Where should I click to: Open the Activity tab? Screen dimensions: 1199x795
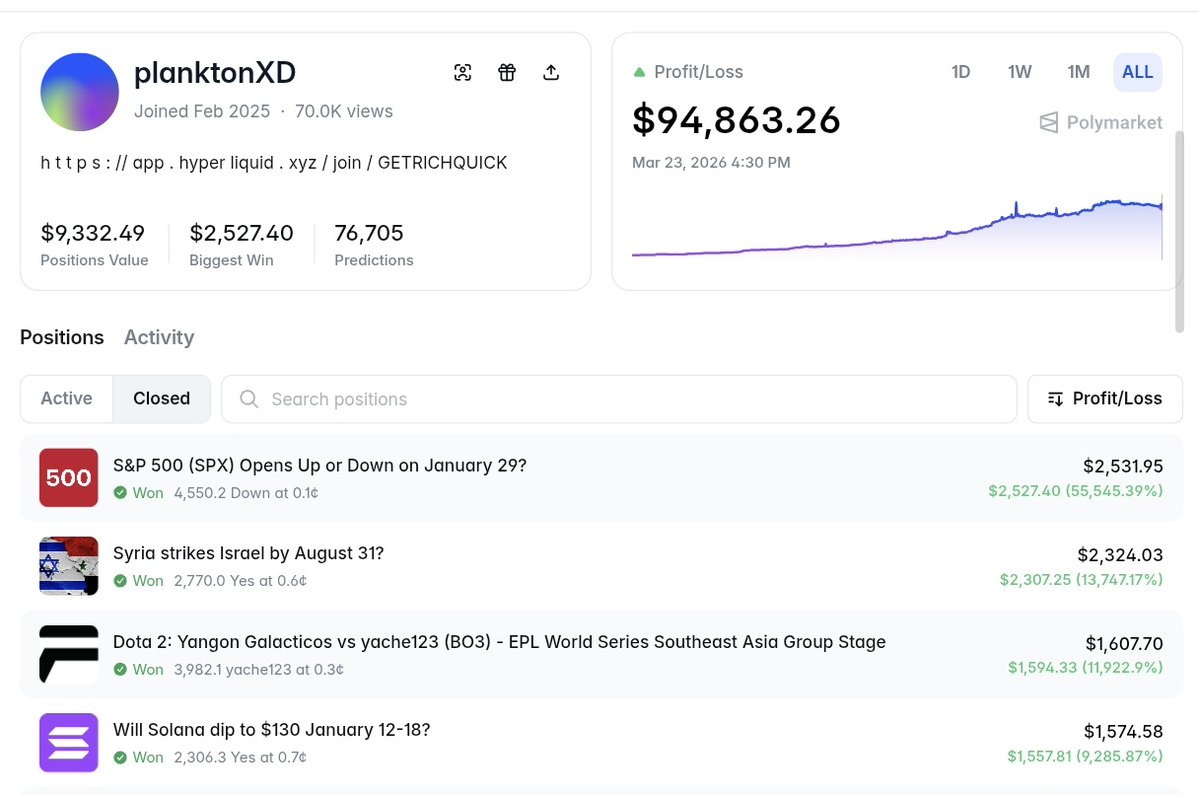[159, 337]
